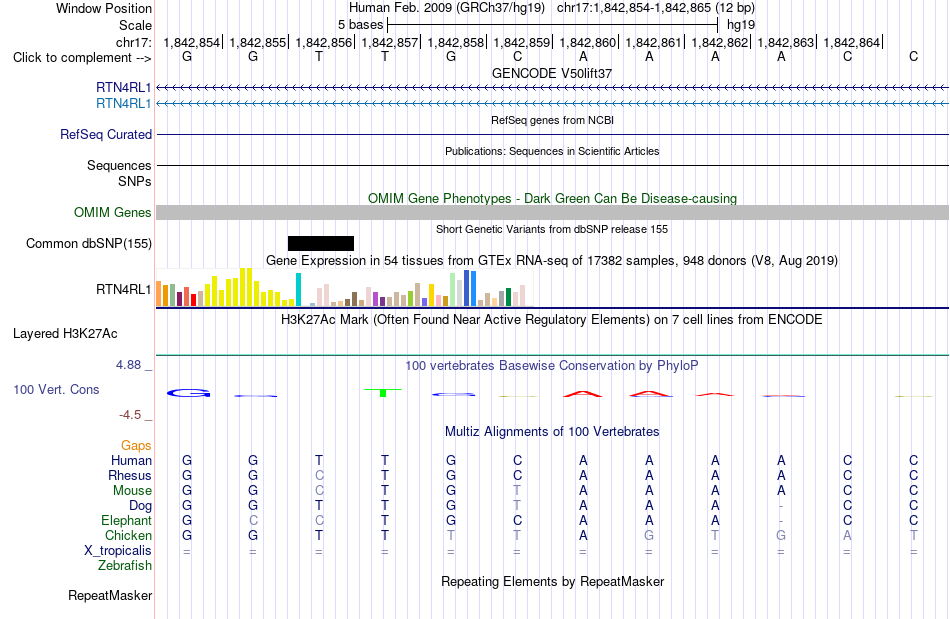Click the black Common dbSNP variant block
This screenshot has width=950, height=619.
(321, 243)
